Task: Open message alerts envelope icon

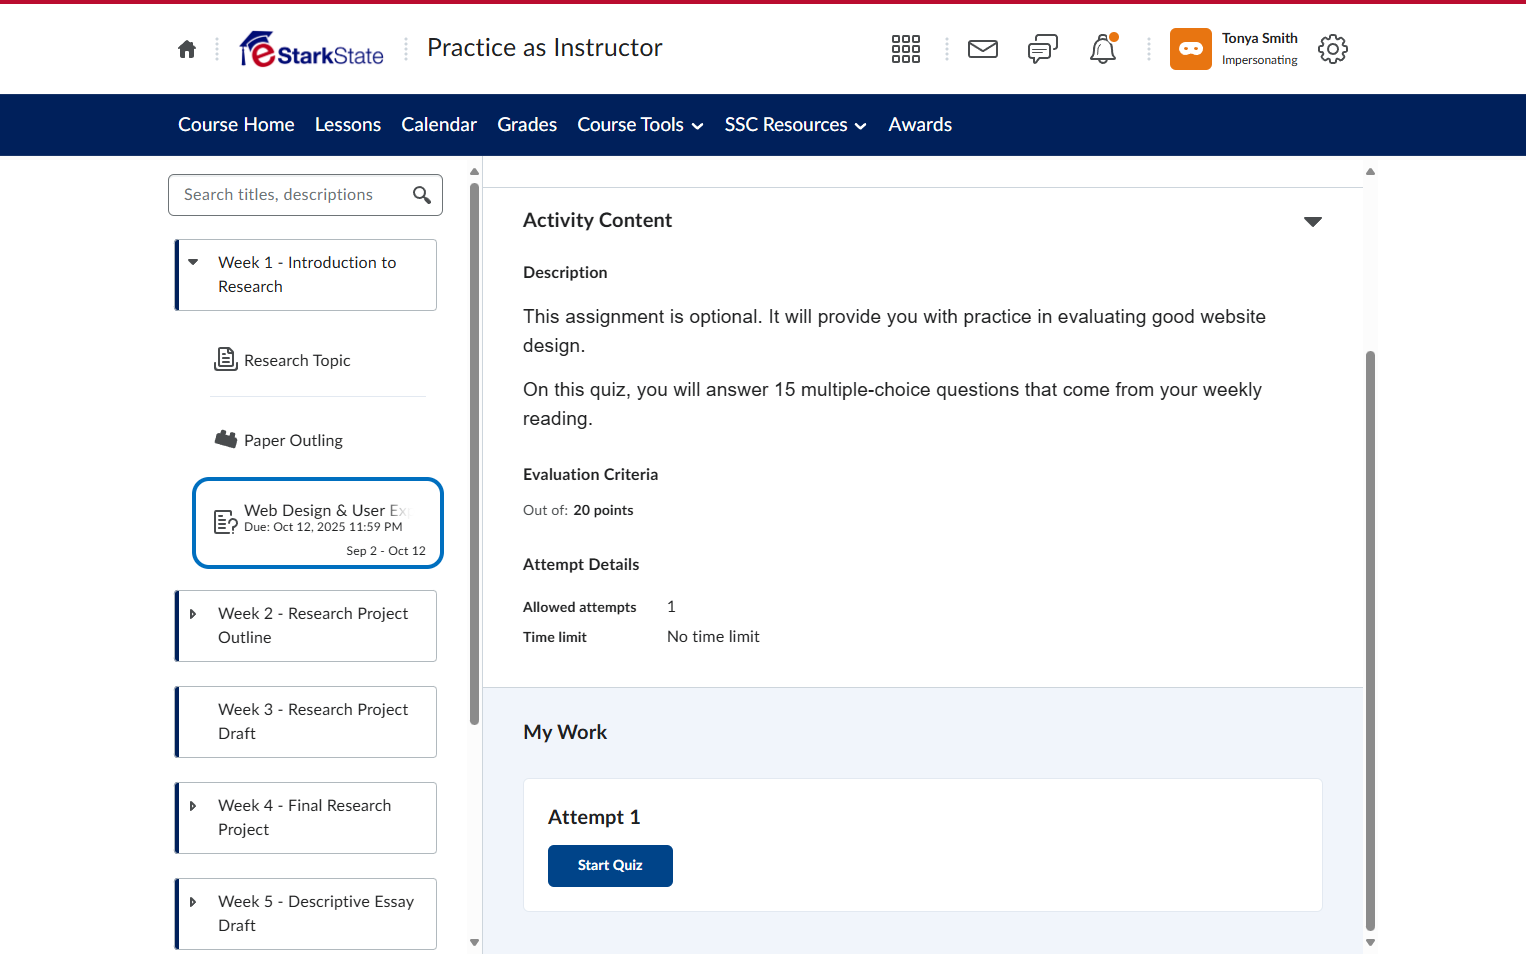Action: click(x=983, y=49)
